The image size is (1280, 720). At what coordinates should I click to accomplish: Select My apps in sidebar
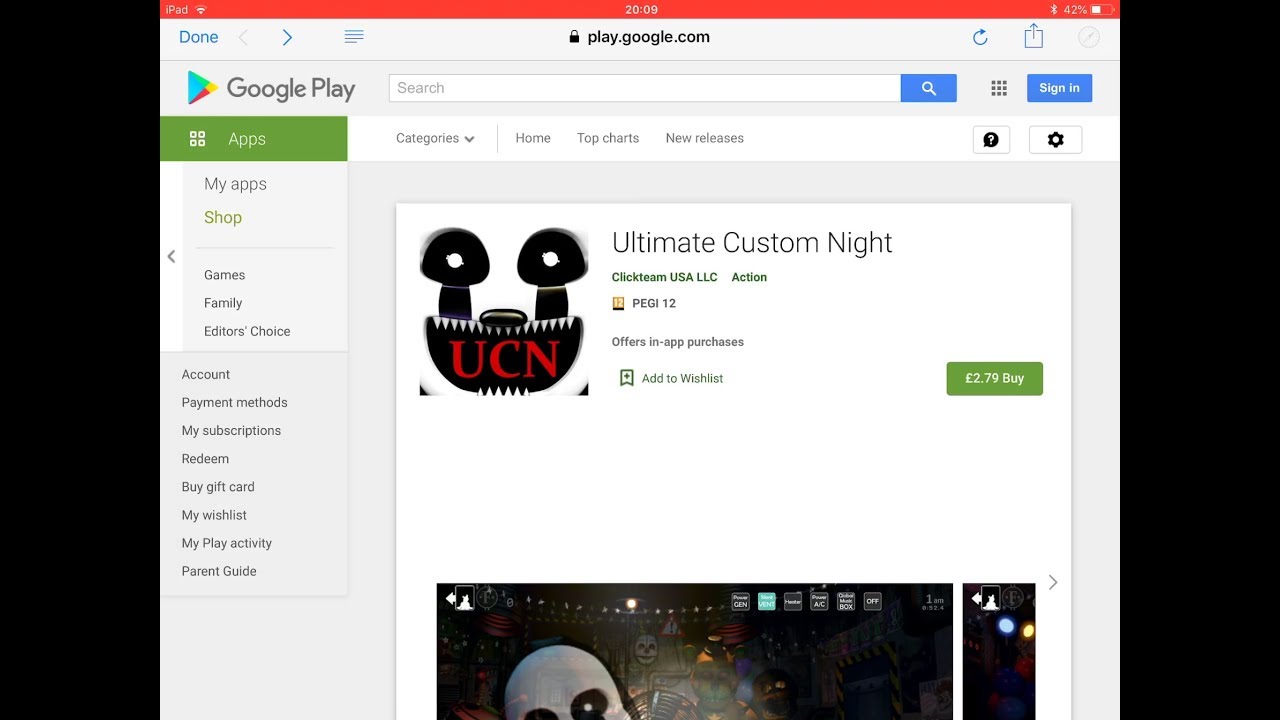(x=235, y=184)
